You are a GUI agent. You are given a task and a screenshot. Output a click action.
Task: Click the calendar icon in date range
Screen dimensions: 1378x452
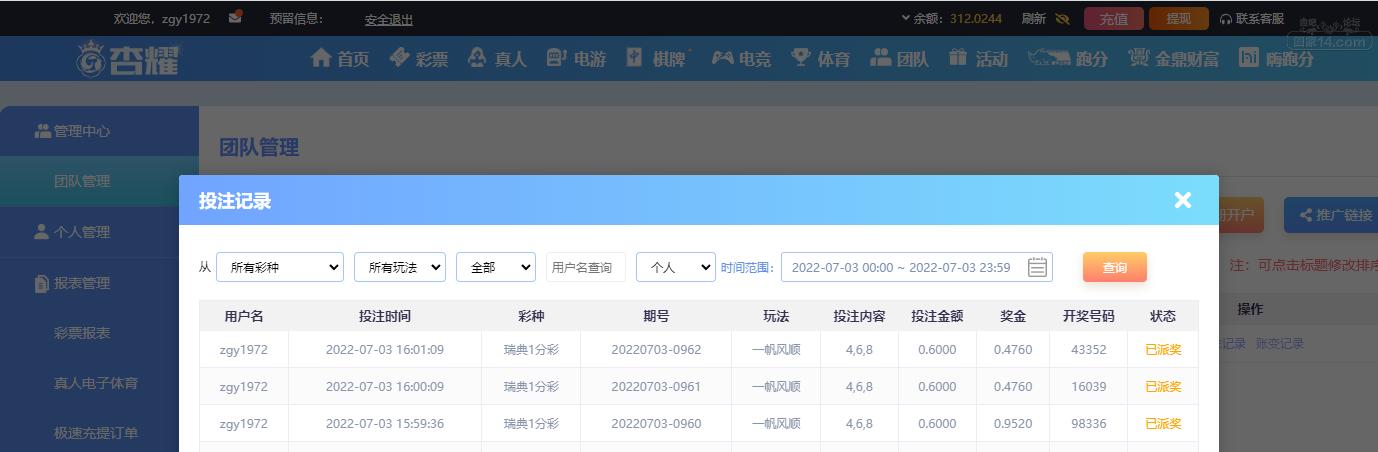click(1037, 267)
